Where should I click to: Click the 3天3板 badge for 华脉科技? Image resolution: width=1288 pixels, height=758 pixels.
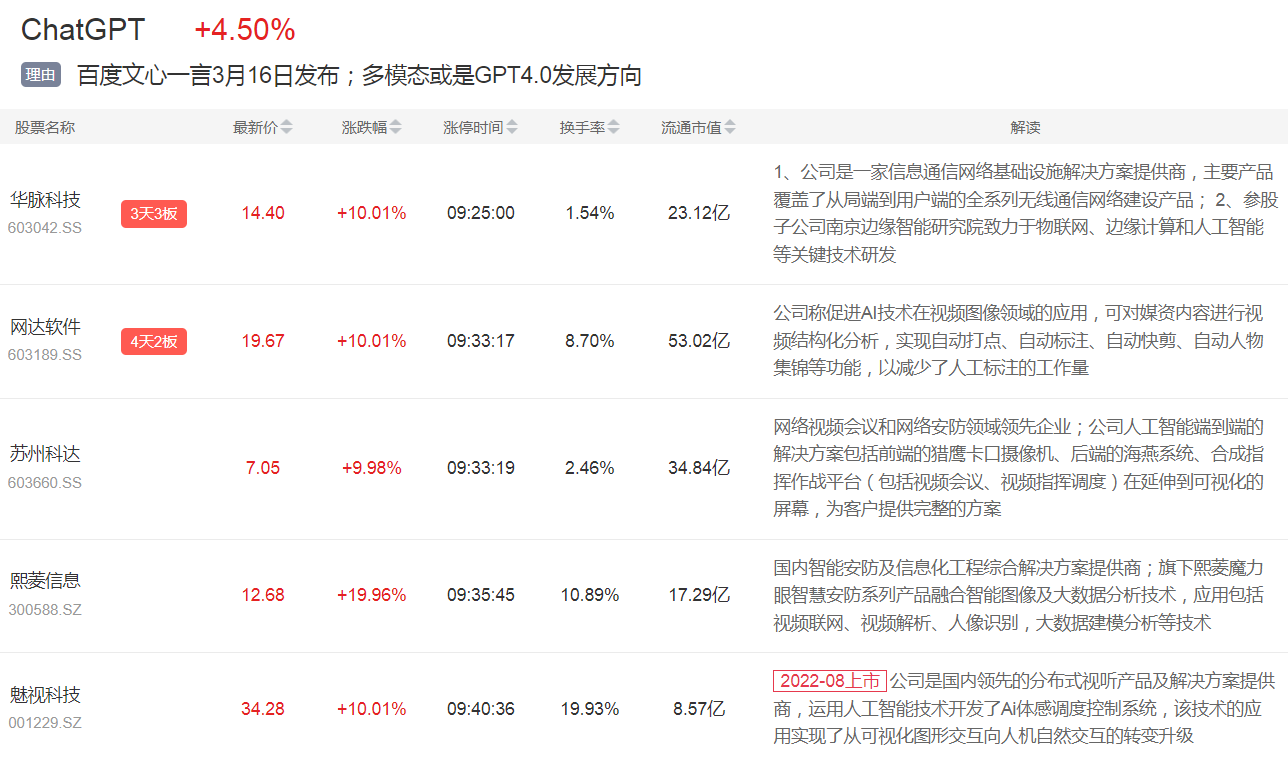[x=154, y=214]
